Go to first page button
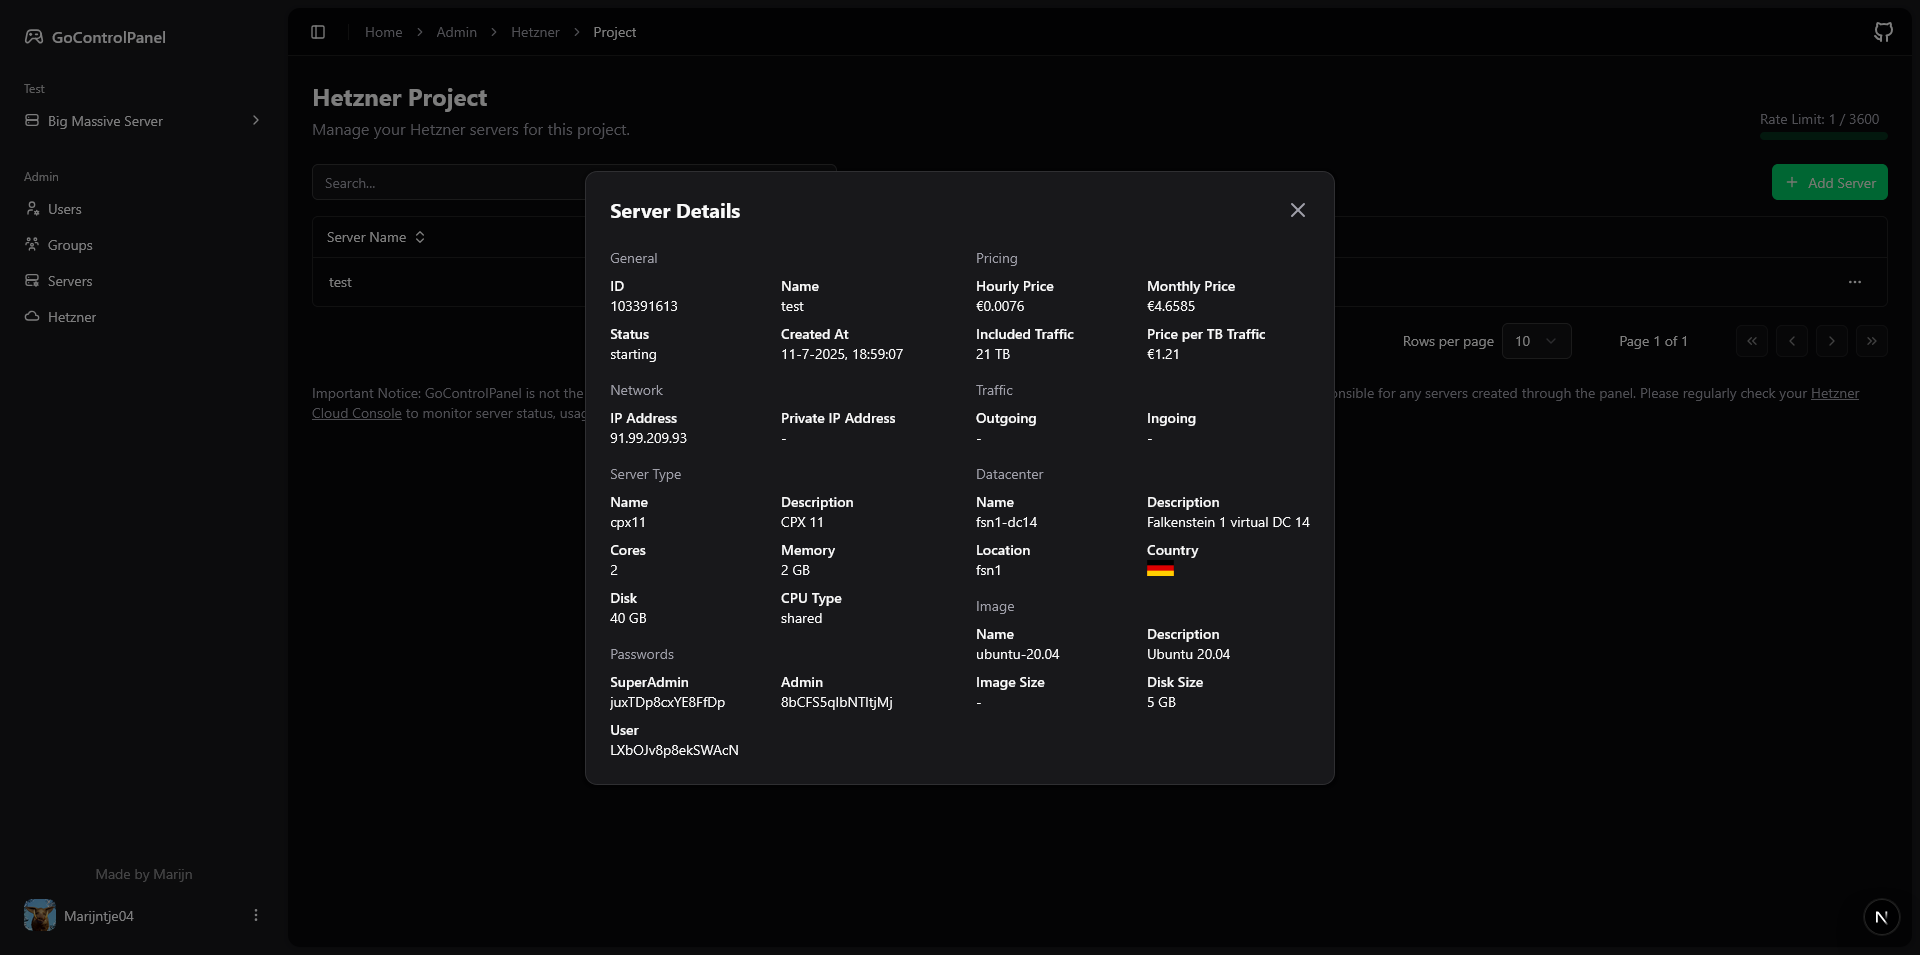1920x955 pixels. point(1752,341)
